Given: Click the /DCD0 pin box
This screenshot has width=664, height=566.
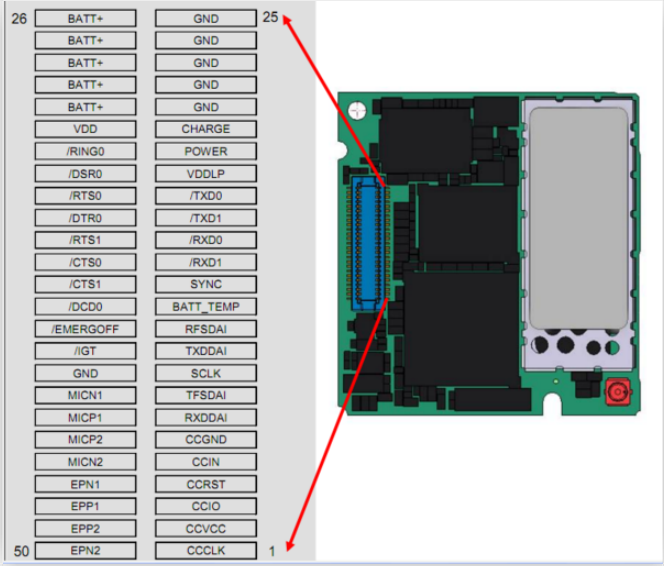Looking at the screenshot, I should click(x=86, y=306).
